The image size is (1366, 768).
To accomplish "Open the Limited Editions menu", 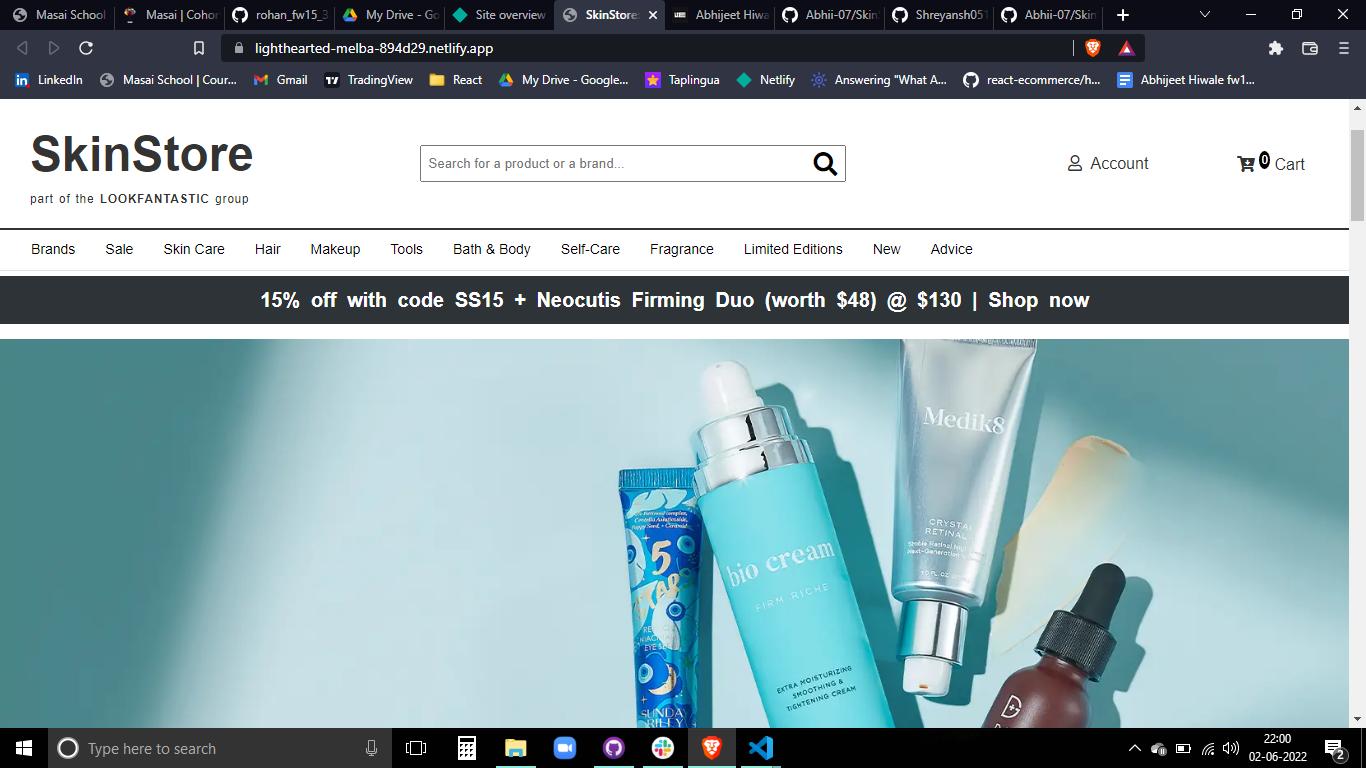I will tap(793, 249).
